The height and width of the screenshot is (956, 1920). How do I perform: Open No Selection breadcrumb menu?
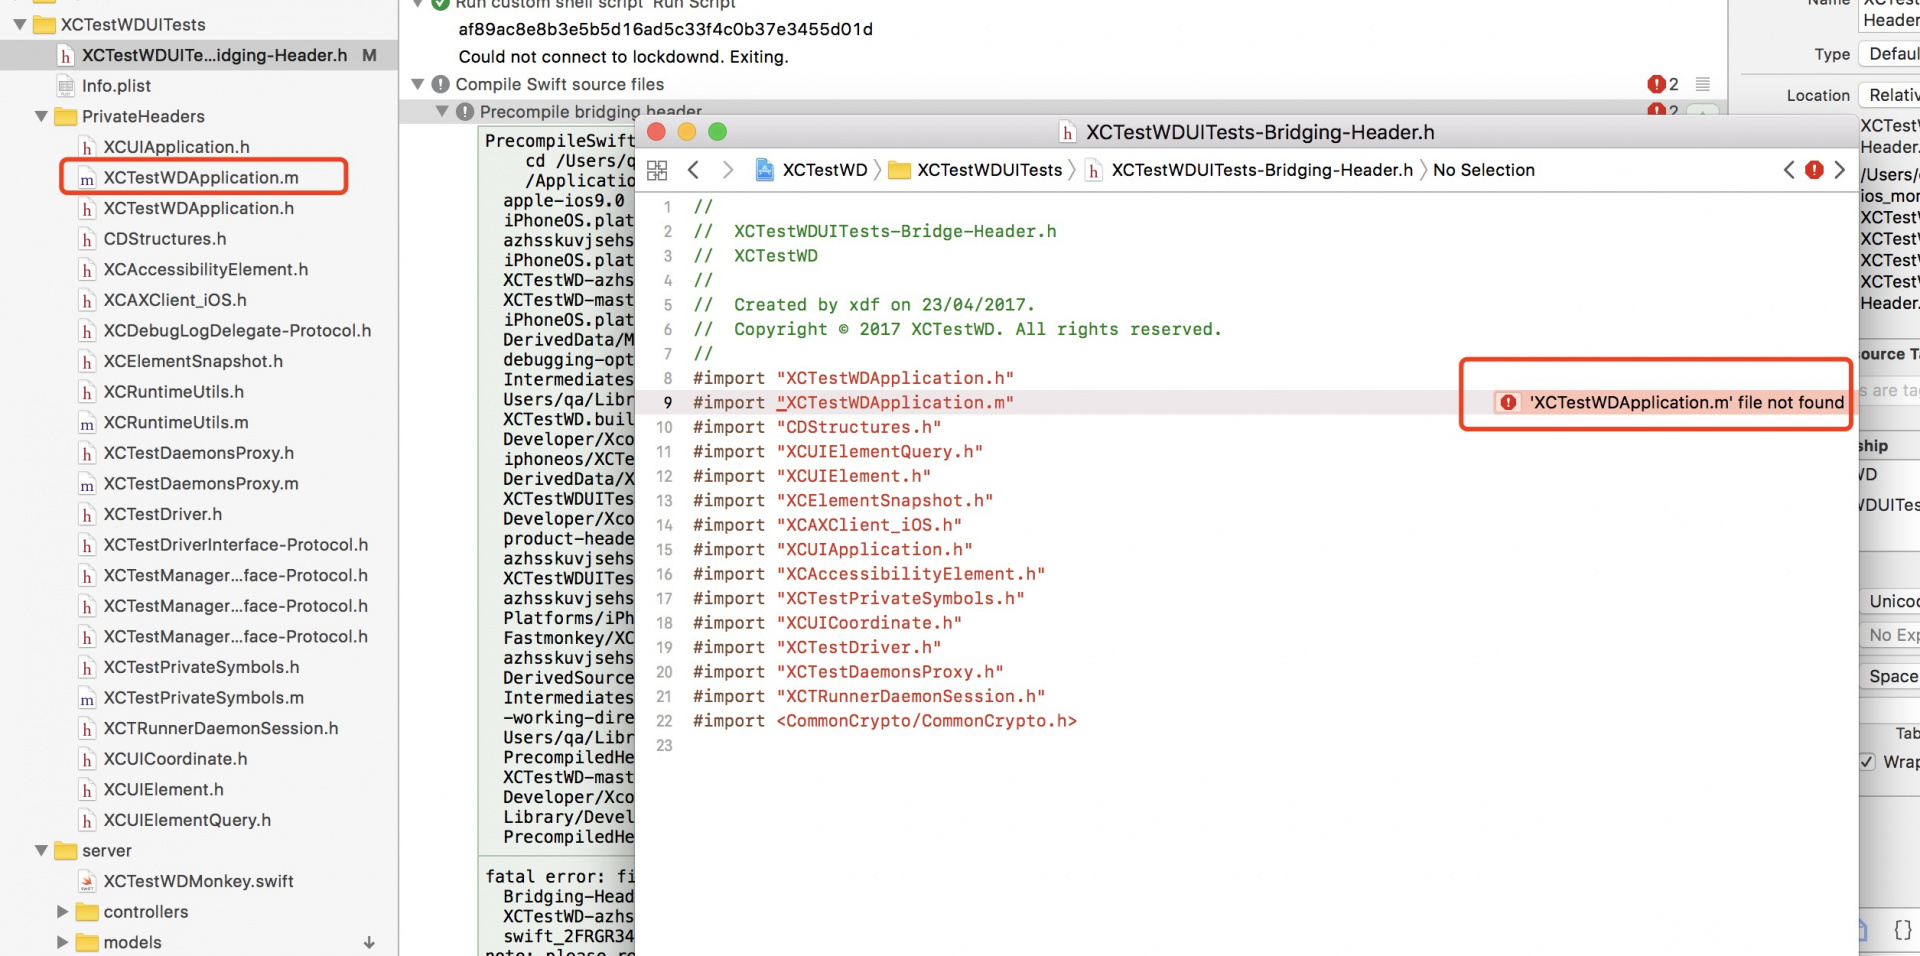click(1483, 170)
